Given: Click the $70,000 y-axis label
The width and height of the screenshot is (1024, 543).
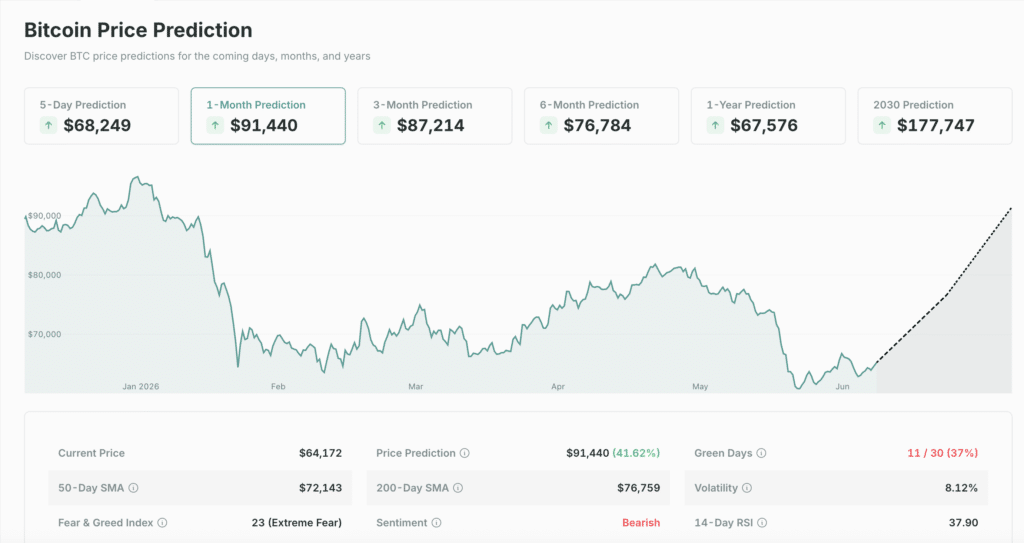Looking at the screenshot, I should tap(44, 334).
